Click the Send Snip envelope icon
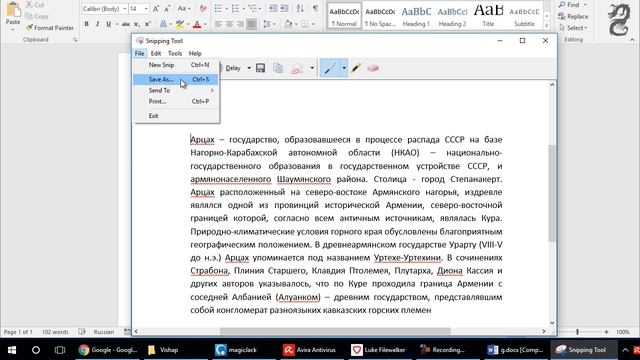Image resolution: width=640 pixels, height=360 pixels. [297, 69]
